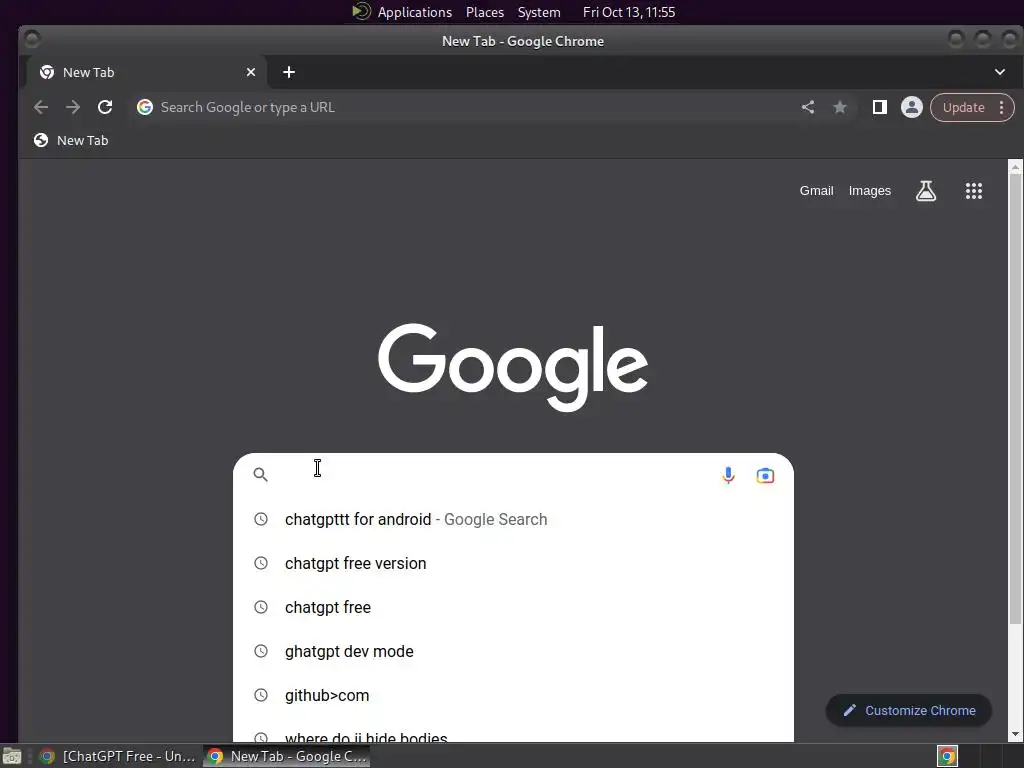Switch to ChatGPT Free taskbar window
The width and height of the screenshot is (1024, 768).
118,756
